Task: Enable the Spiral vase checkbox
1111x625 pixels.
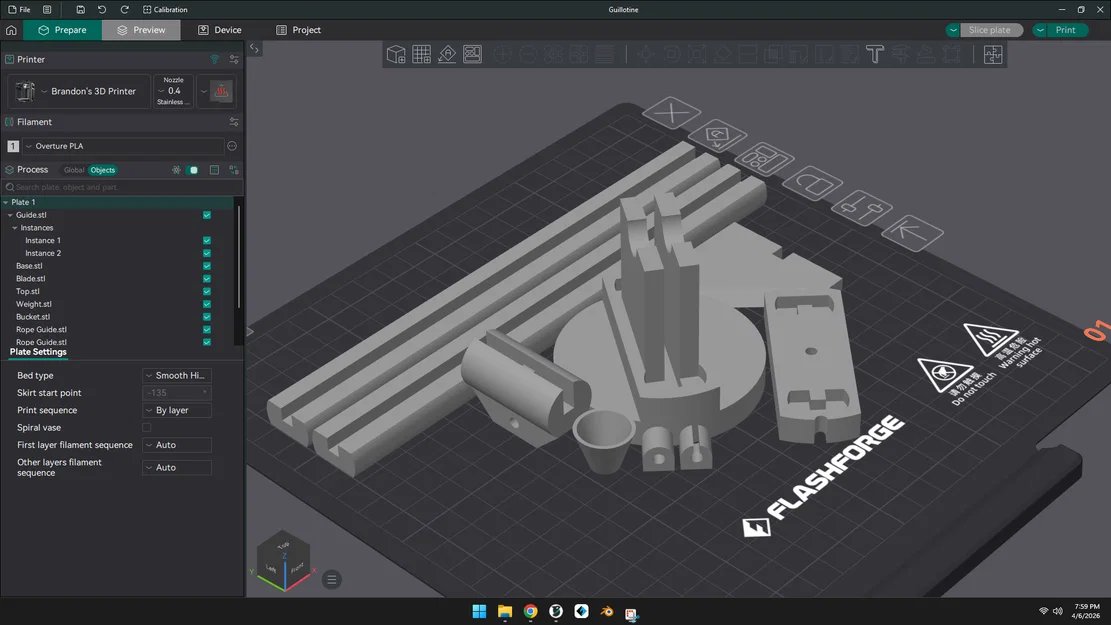Action: (147, 427)
